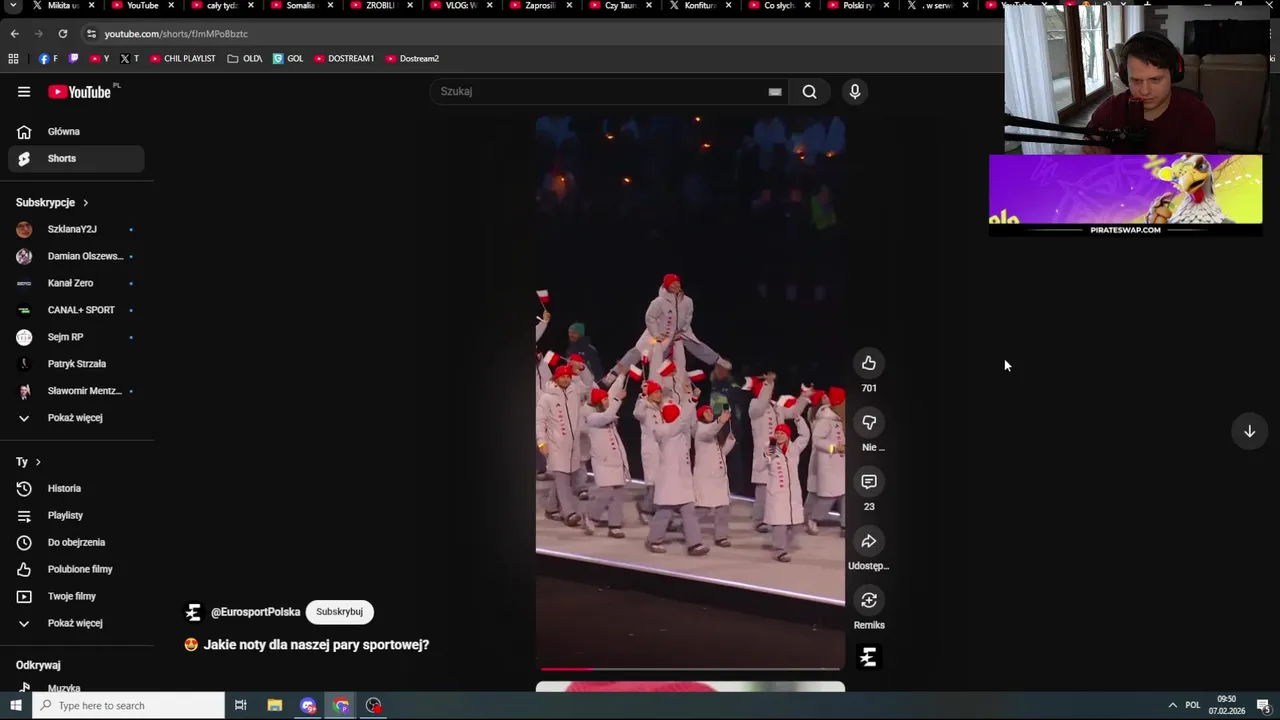Screen dimensions: 1280x720
Task: Click the youtube.com address bar
Action: tap(540, 33)
